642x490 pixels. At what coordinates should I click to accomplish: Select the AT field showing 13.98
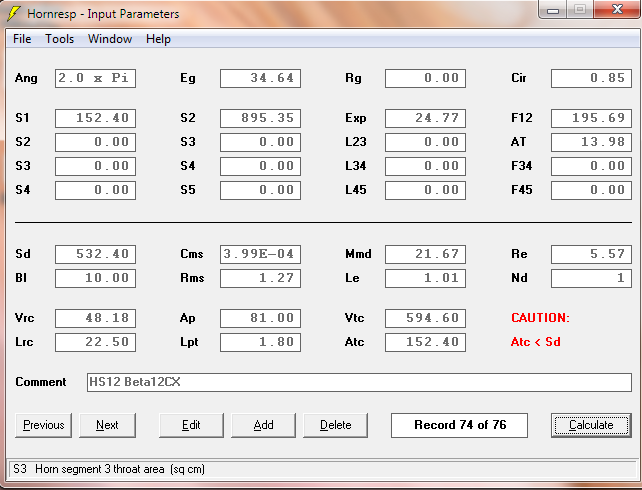point(591,142)
